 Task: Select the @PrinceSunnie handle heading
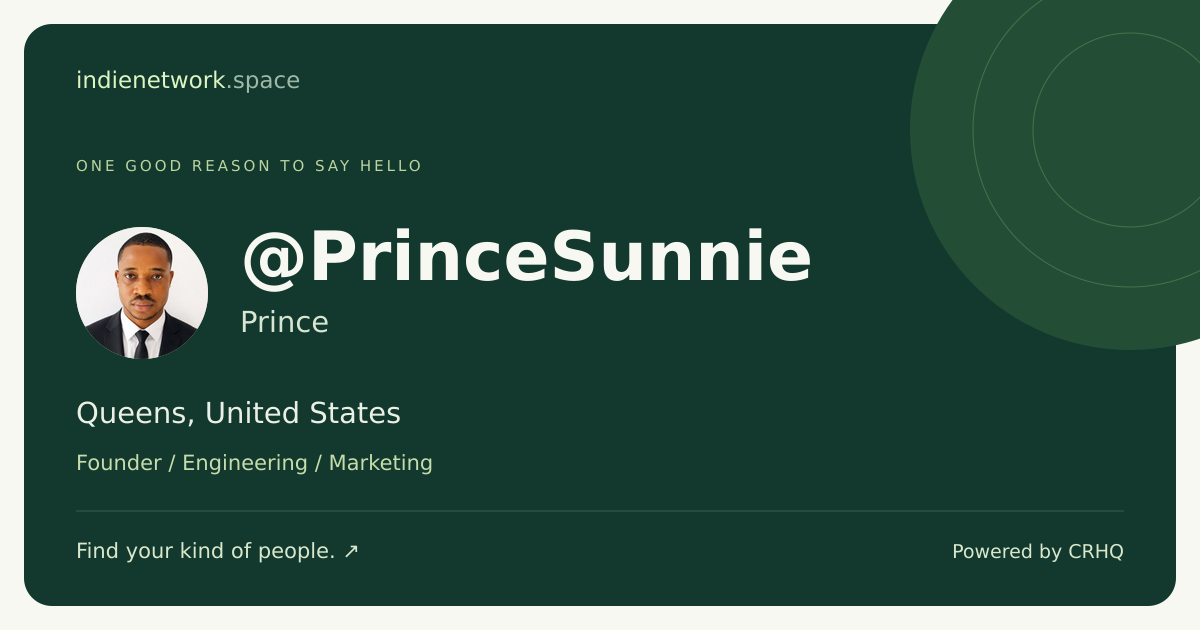526,258
